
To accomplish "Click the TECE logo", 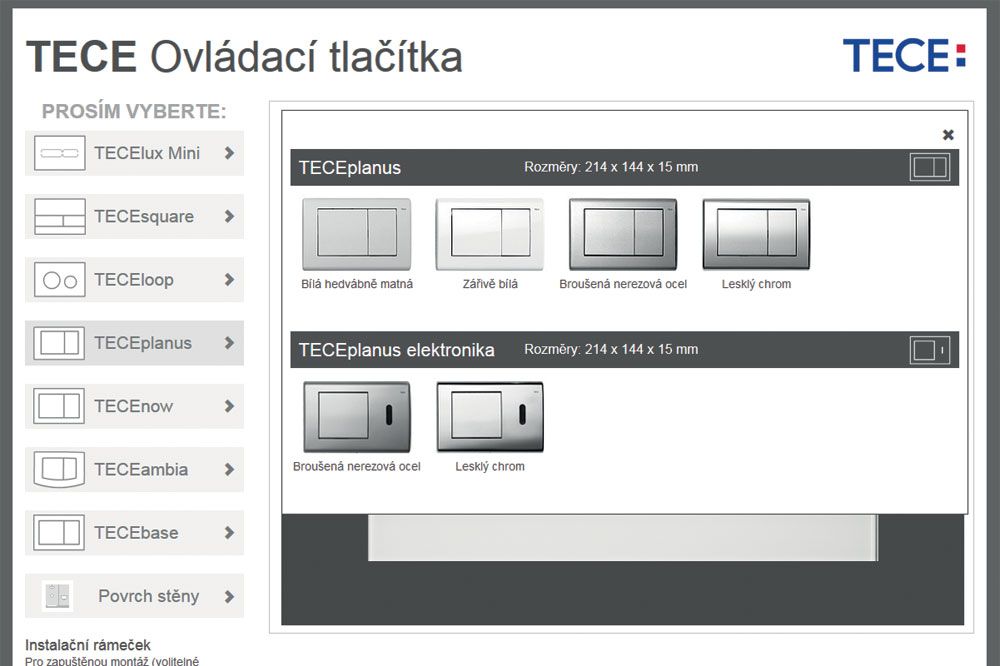I will [904, 55].
